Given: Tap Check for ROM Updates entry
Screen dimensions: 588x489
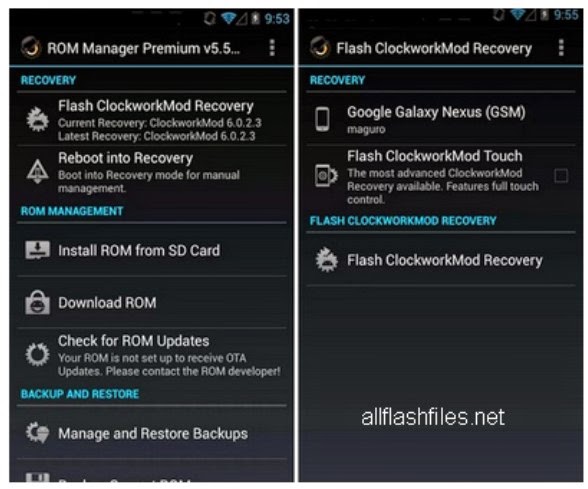Looking at the screenshot, I should click(x=152, y=354).
